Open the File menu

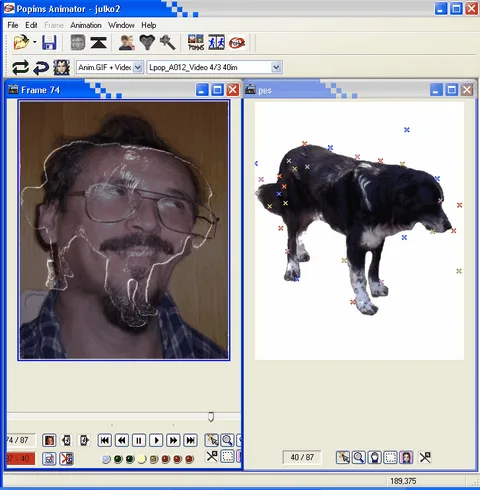pos(13,25)
